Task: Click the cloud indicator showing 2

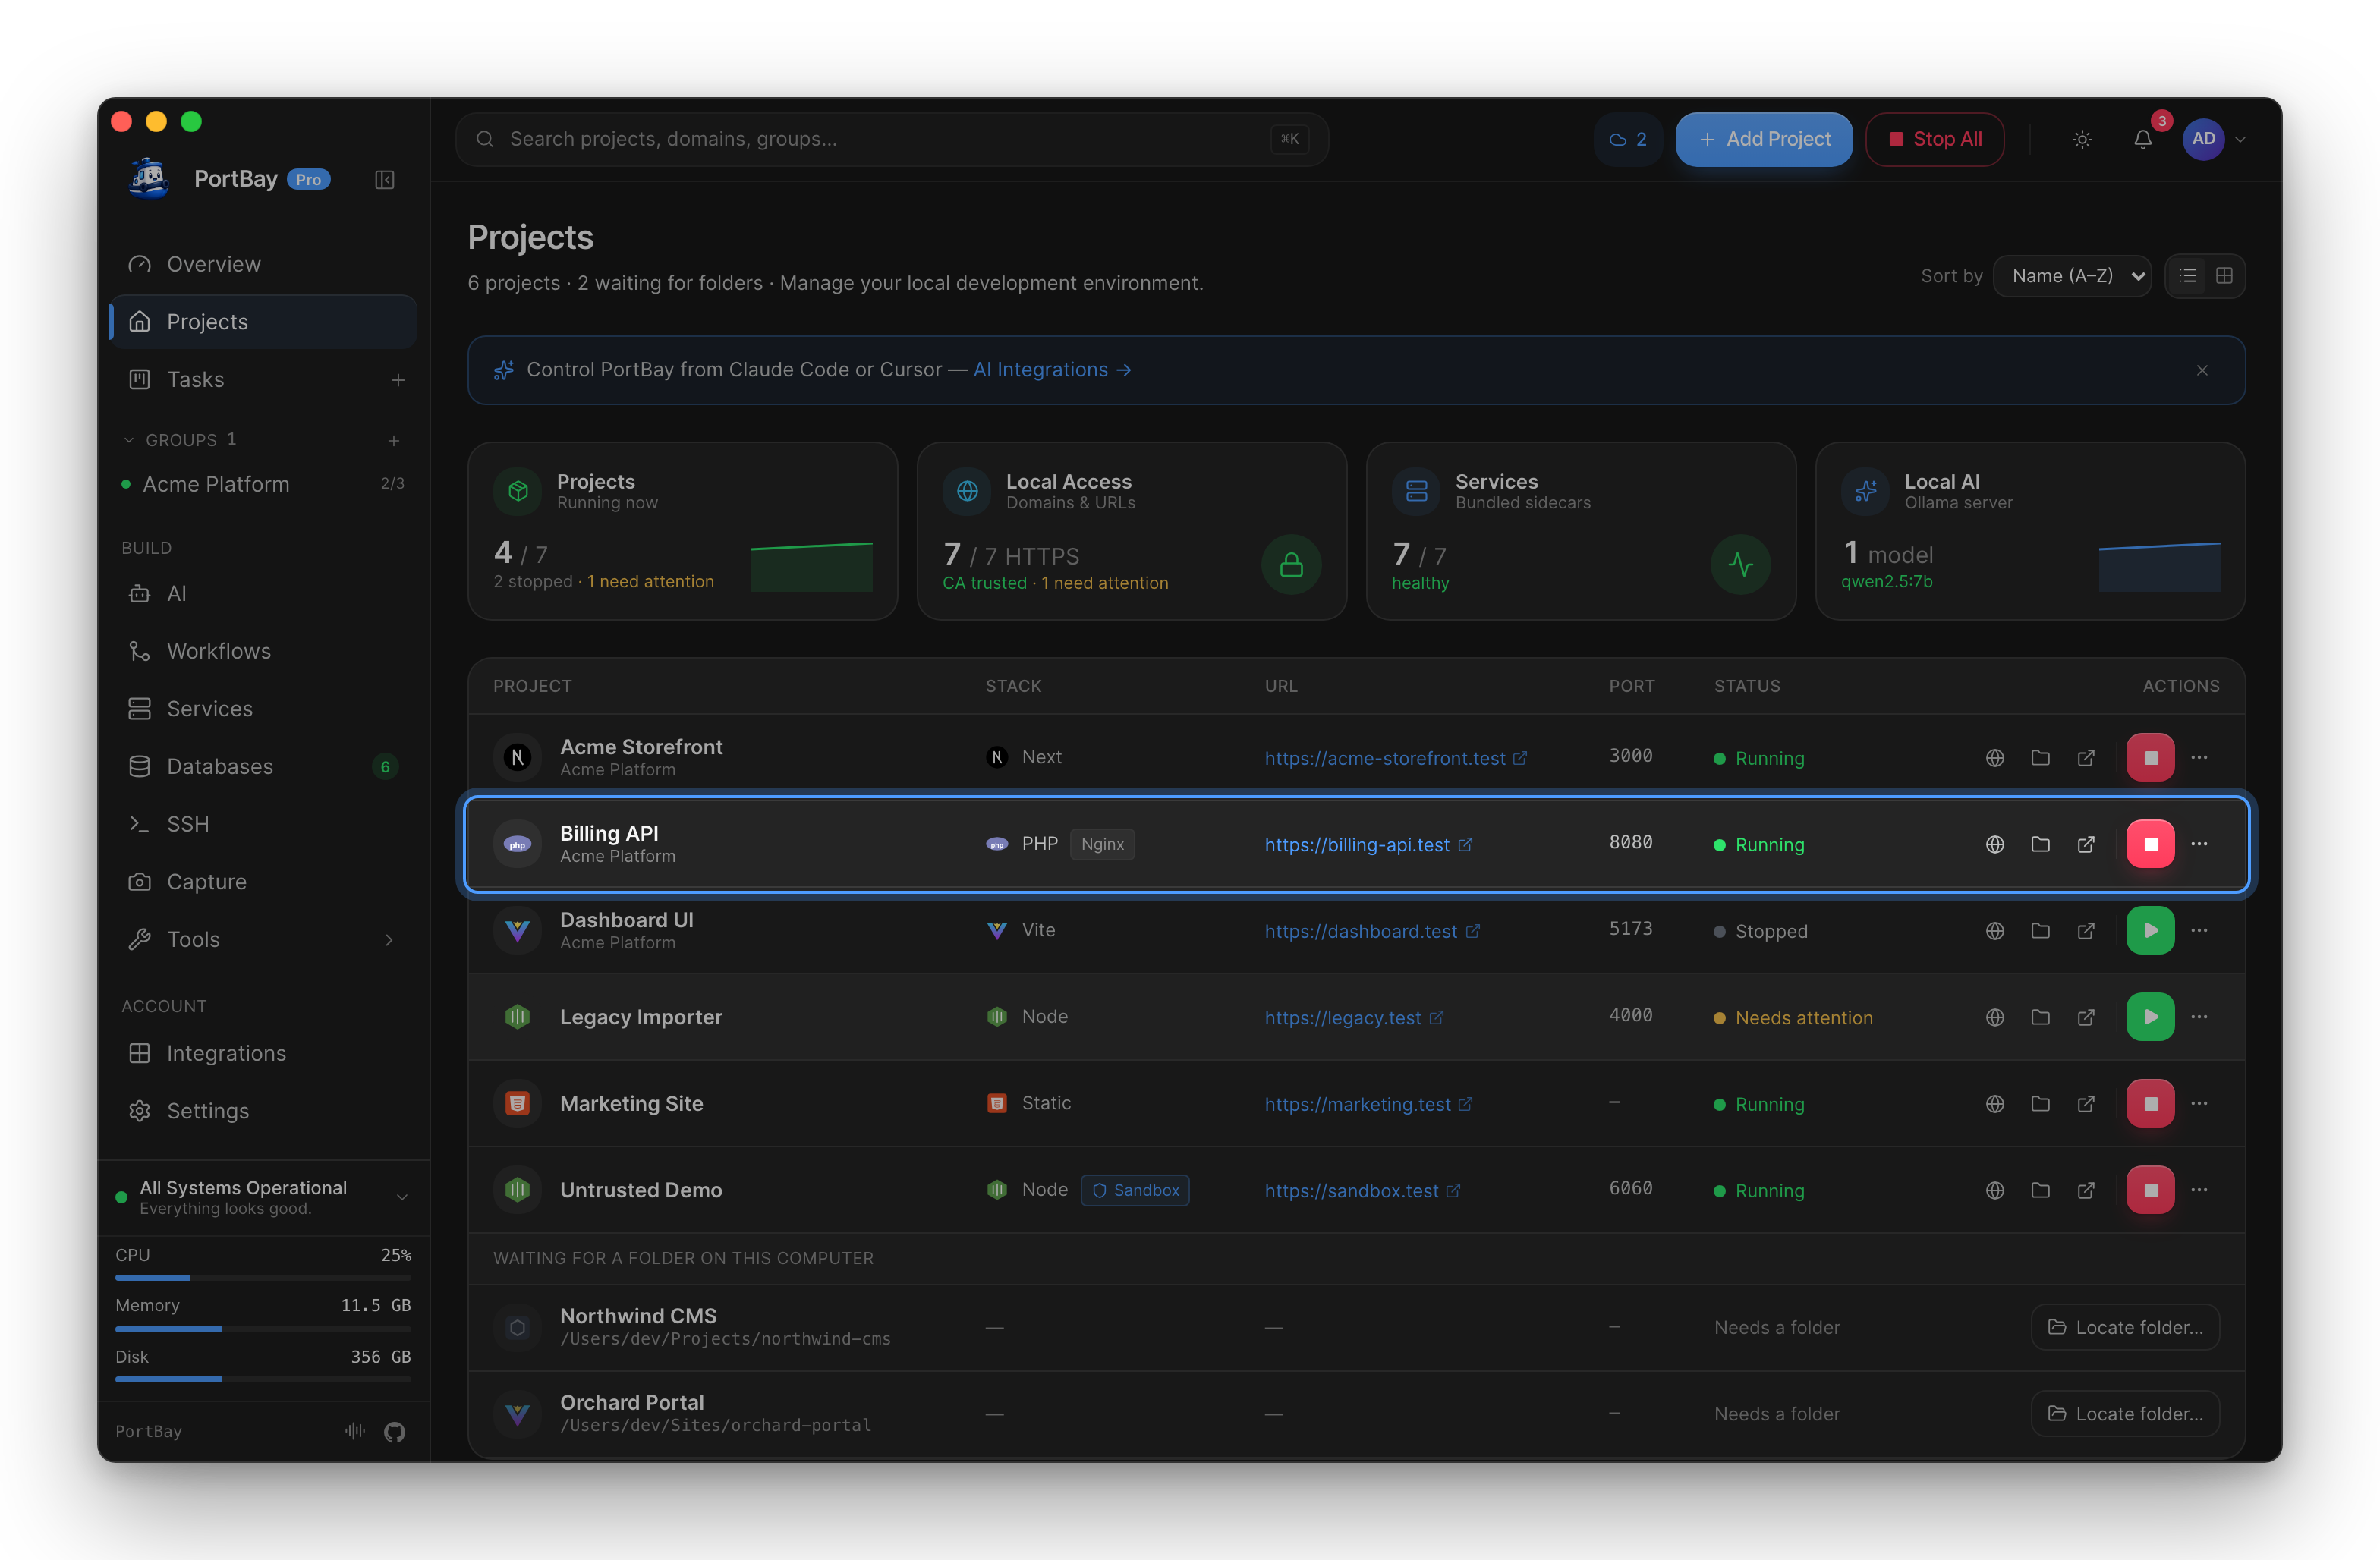Action: pyautogui.click(x=1628, y=139)
